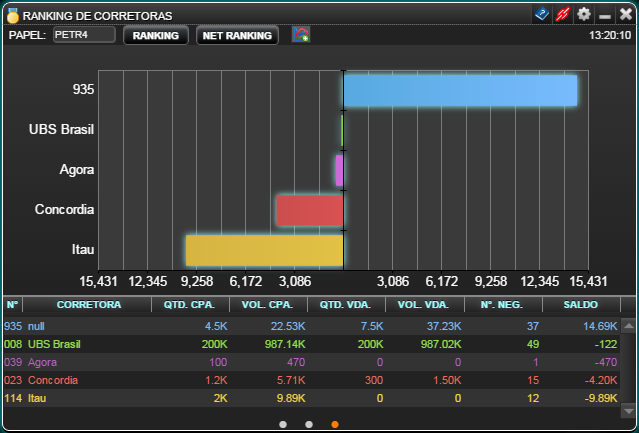Select the 023 Concordia row
The width and height of the screenshot is (639, 433).
(311, 380)
